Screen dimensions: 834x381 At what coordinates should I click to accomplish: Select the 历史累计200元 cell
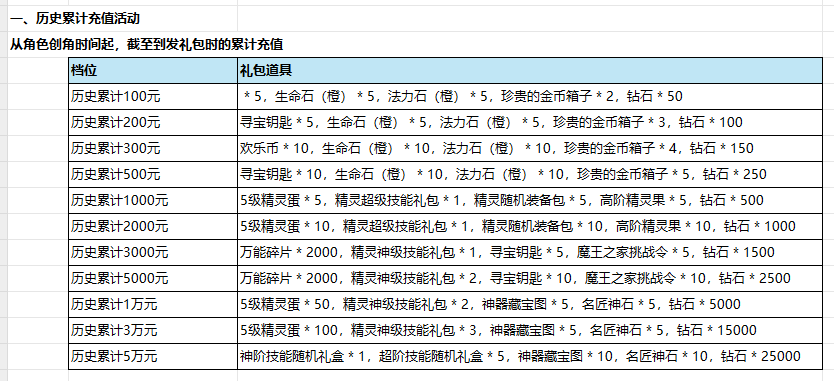(153, 123)
